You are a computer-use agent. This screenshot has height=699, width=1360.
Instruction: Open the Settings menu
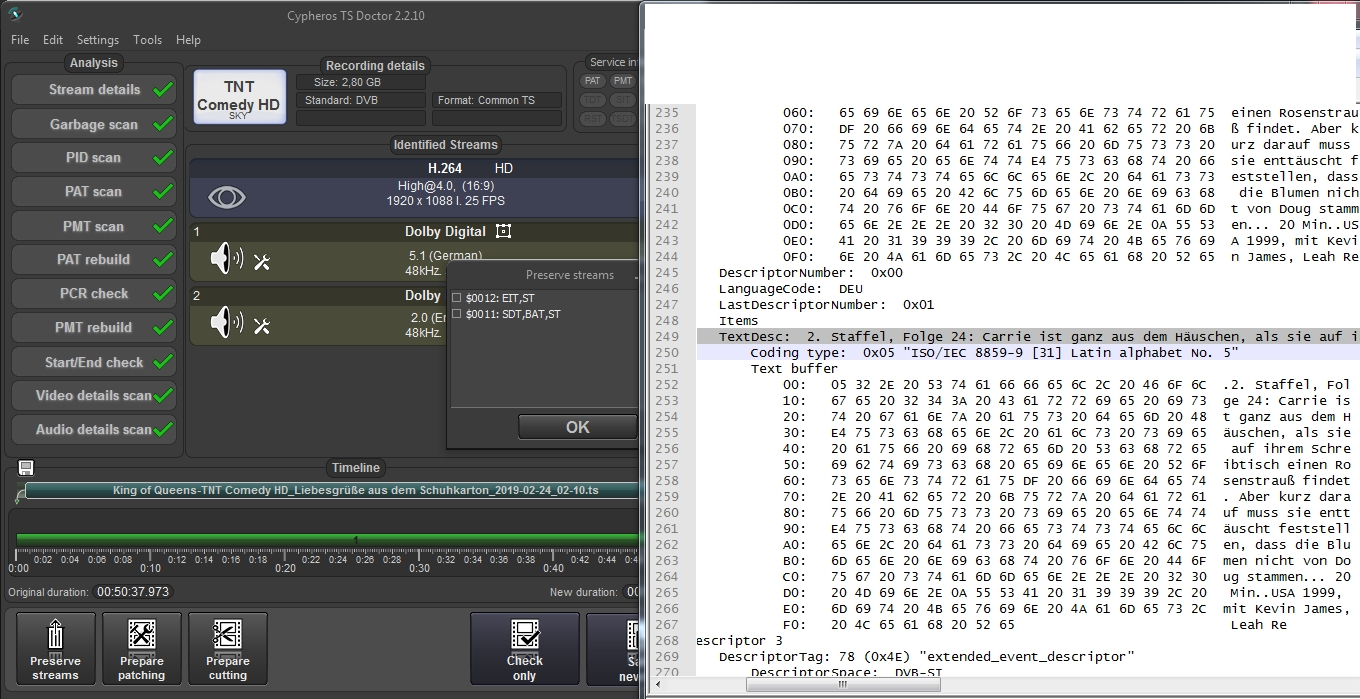[x=98, y=40]
